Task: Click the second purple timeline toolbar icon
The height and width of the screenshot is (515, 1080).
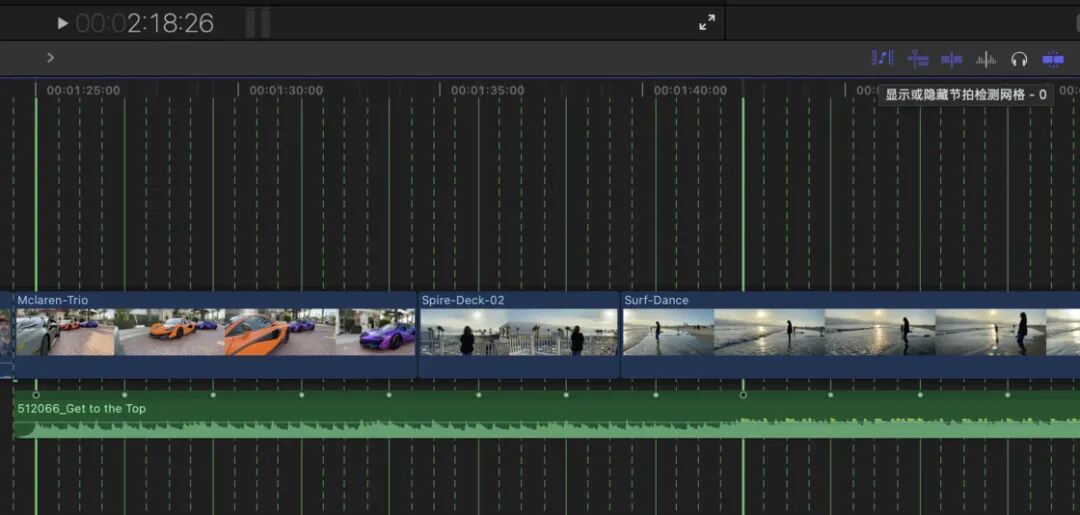Action: [x=917, y=59]
